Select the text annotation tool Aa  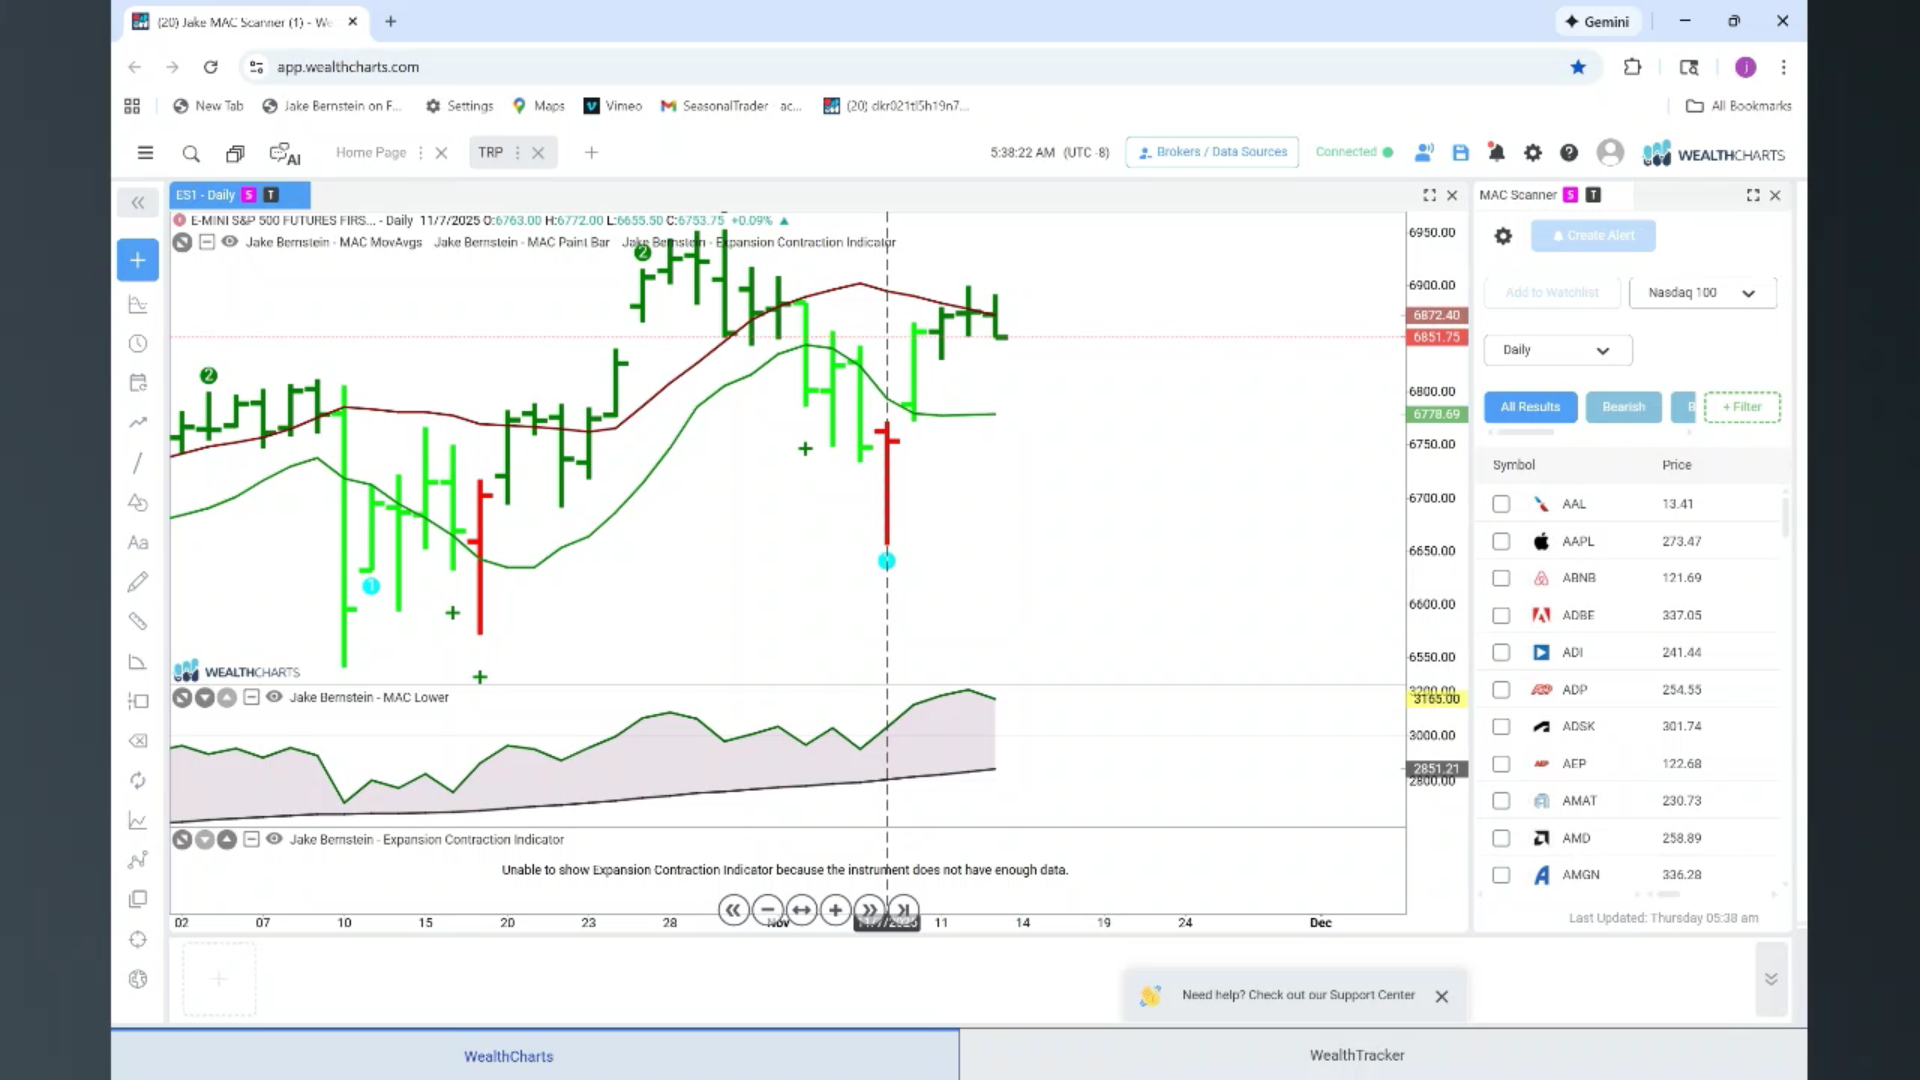click(138, 543)
